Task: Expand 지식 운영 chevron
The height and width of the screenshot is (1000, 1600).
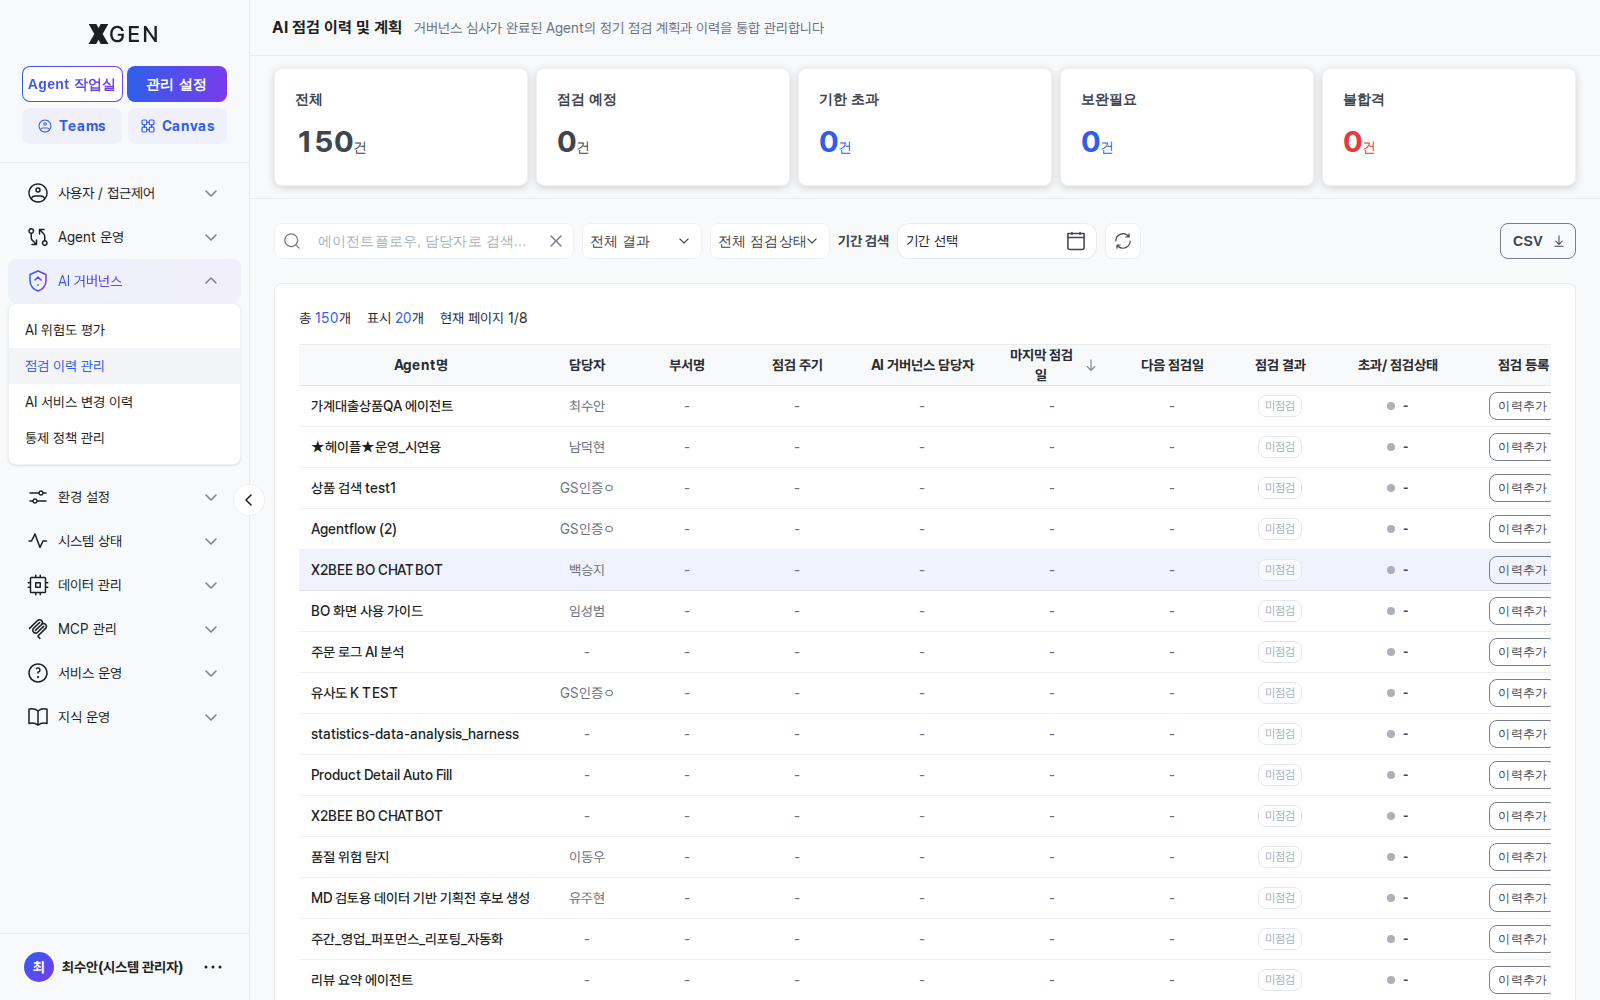Action: 211,717
